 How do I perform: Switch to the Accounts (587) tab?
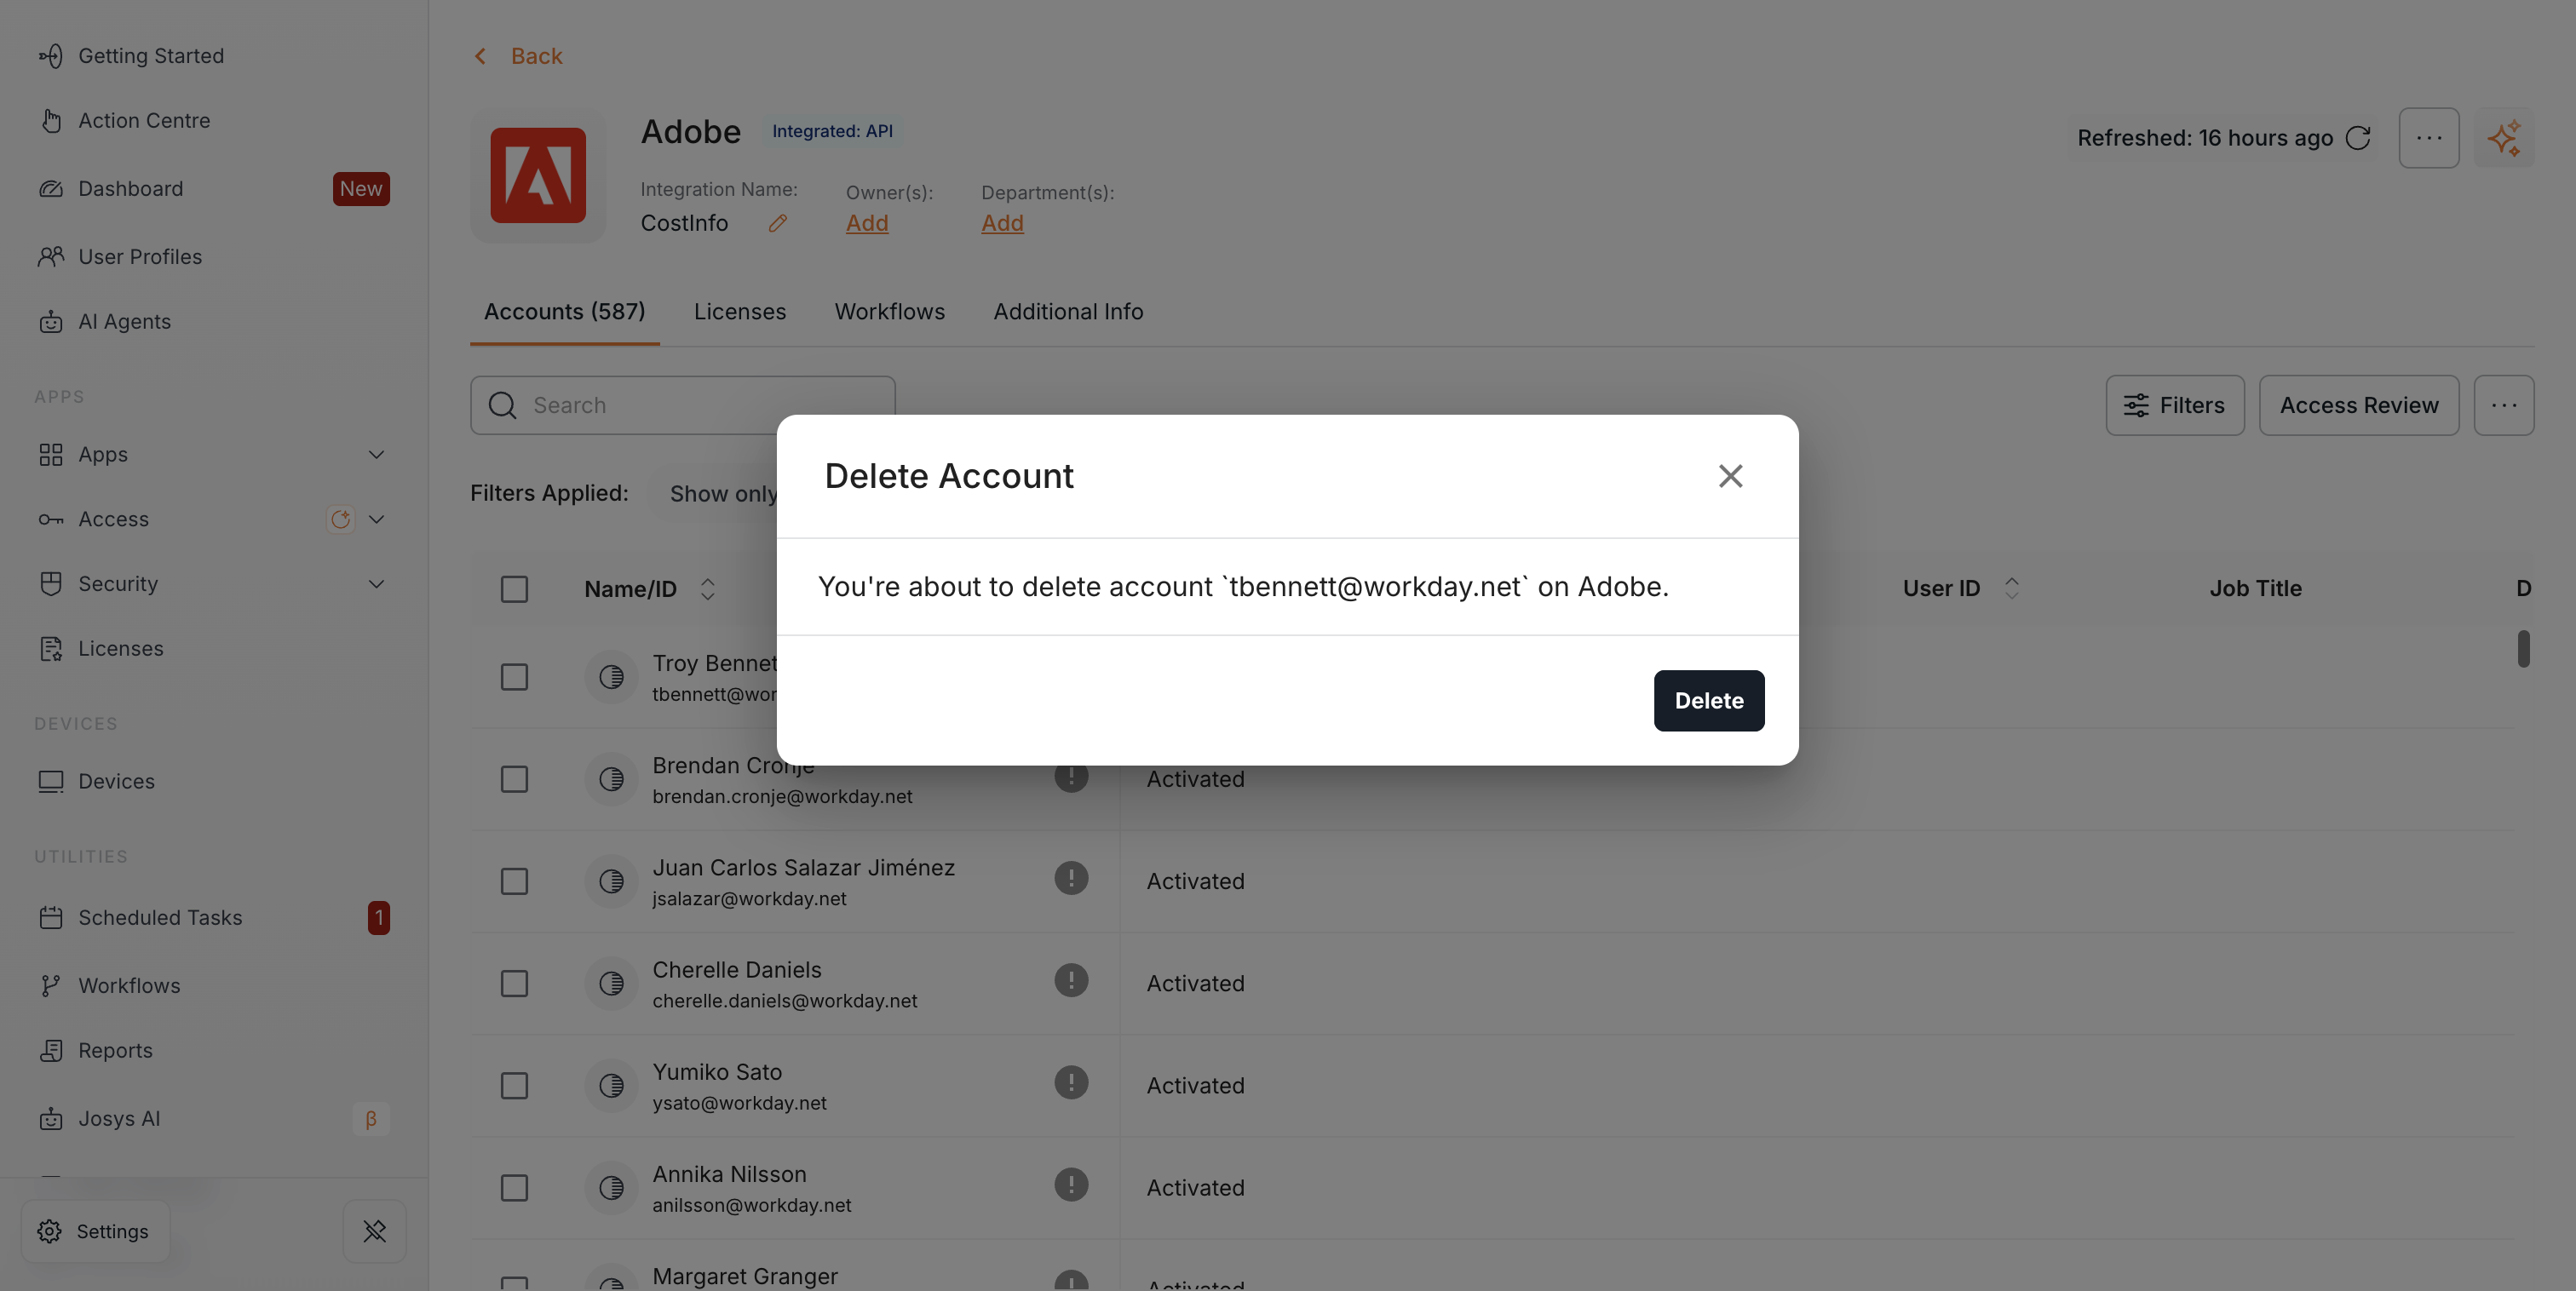(x=565, y=312)
